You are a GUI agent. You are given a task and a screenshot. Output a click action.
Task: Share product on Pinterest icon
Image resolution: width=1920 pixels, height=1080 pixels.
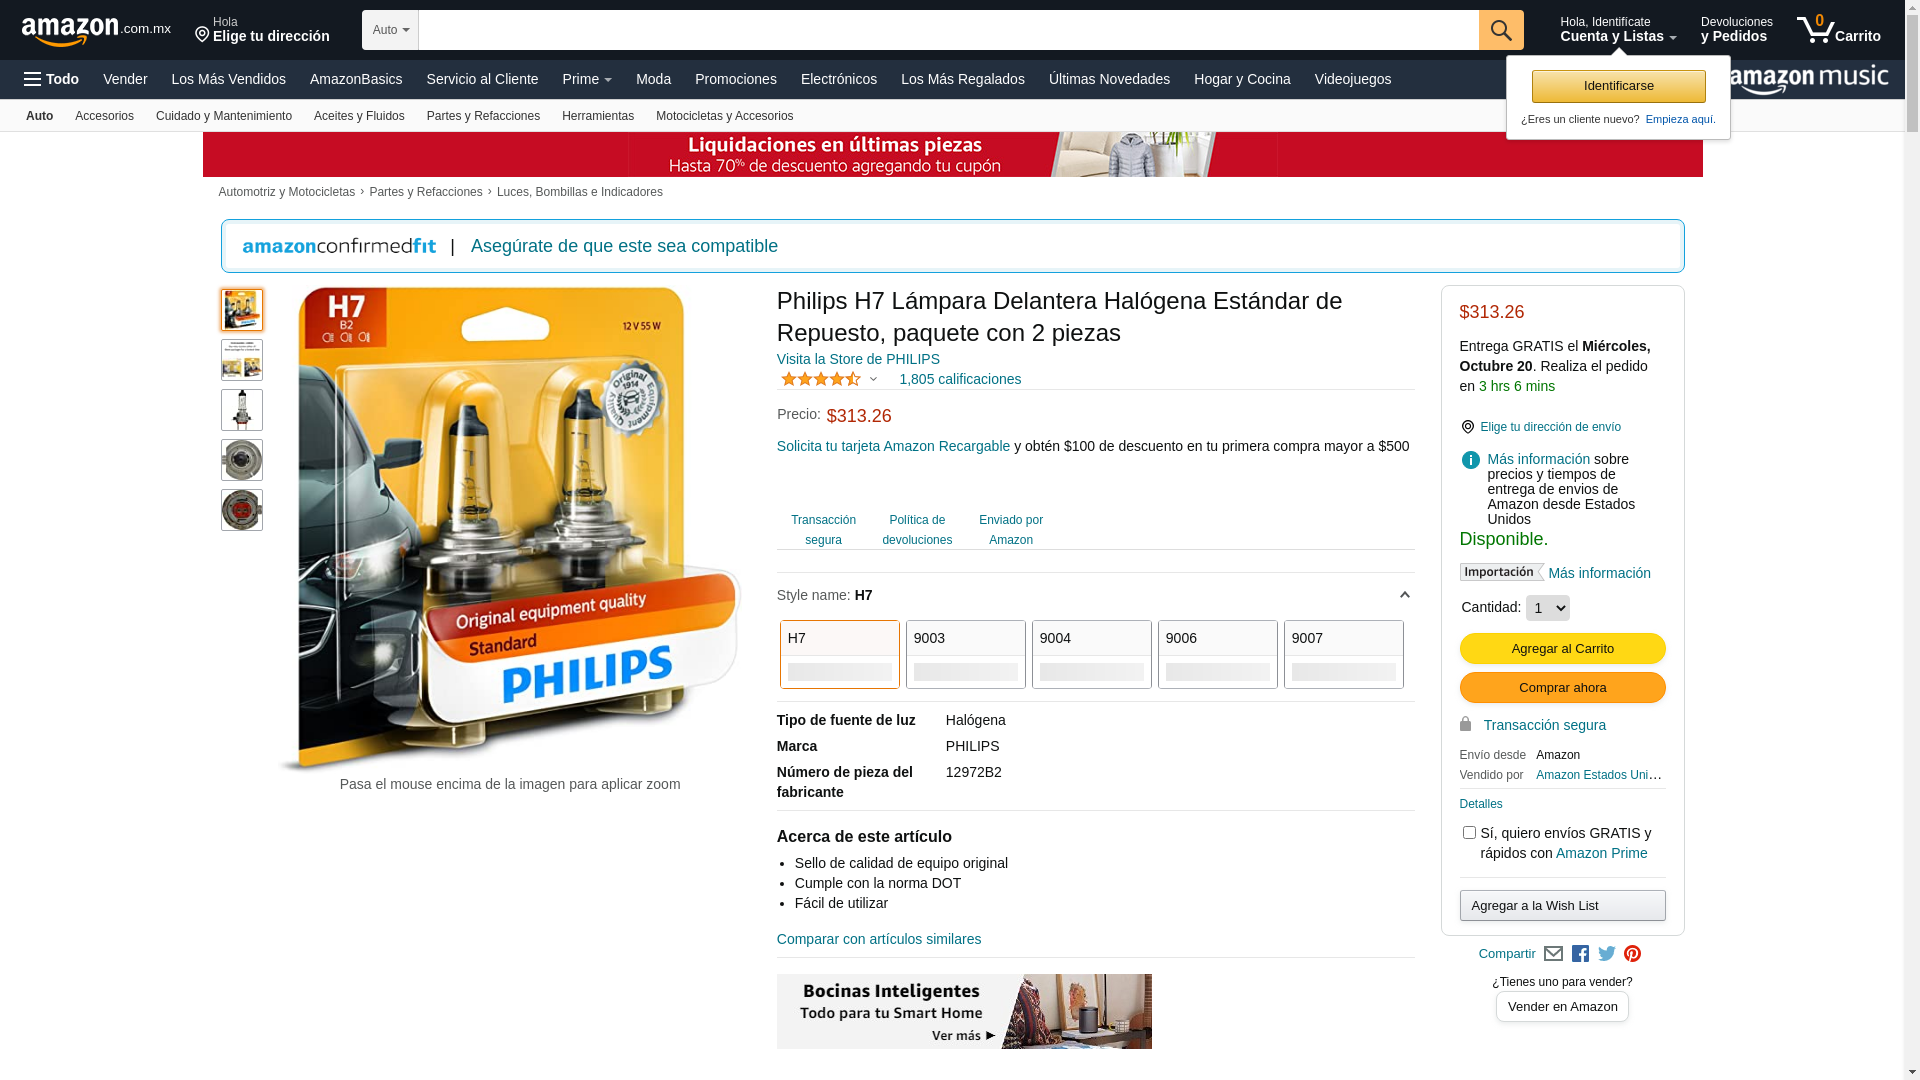coord(1633,954)
